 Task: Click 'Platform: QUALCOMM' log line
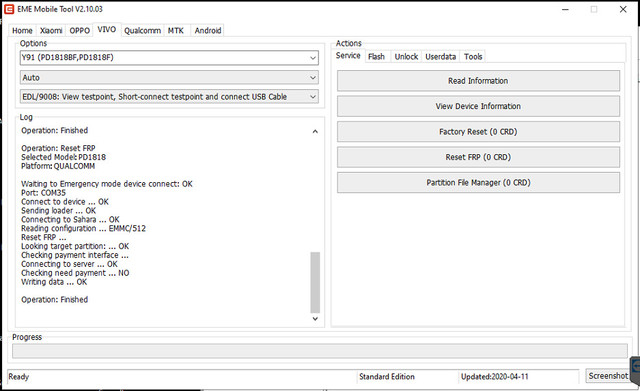click(x=58, y=166)
